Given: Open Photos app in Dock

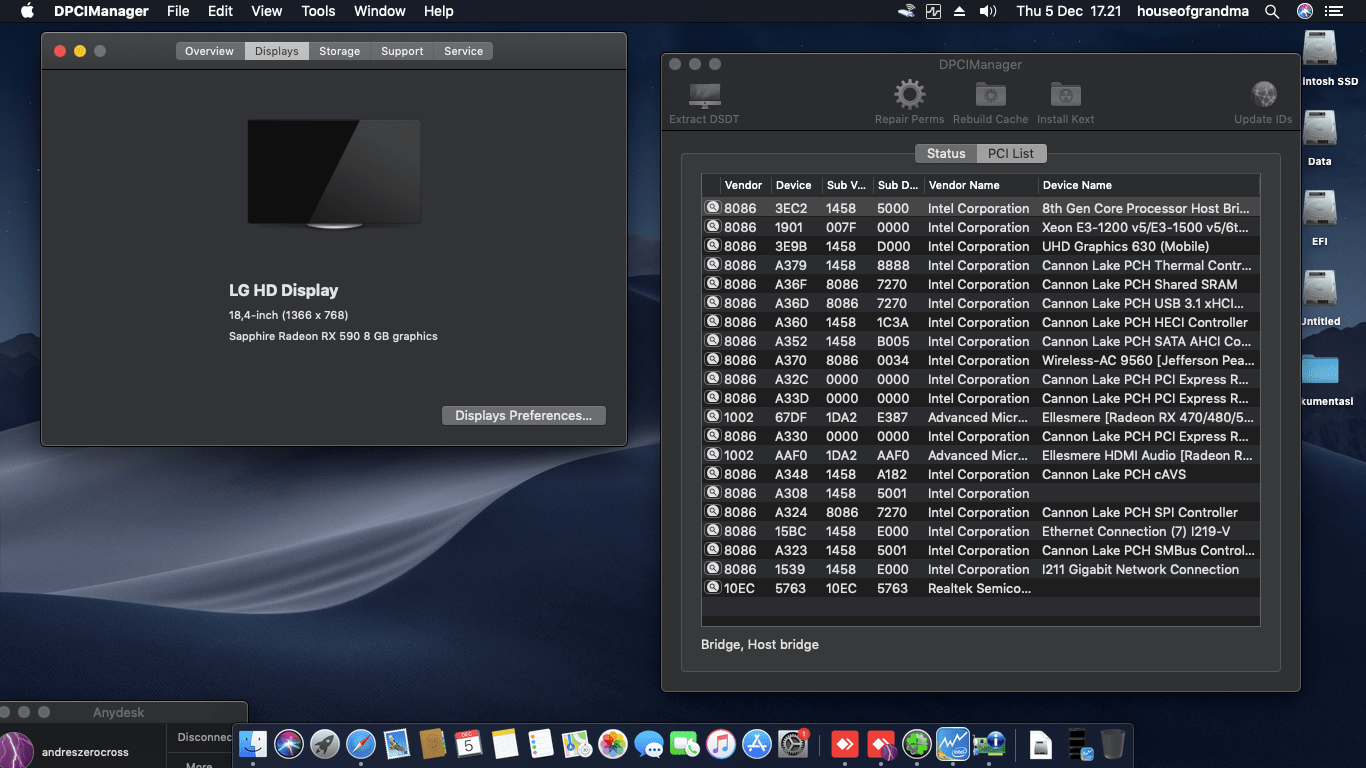Looking at the screenshot, I should (613, 744).
